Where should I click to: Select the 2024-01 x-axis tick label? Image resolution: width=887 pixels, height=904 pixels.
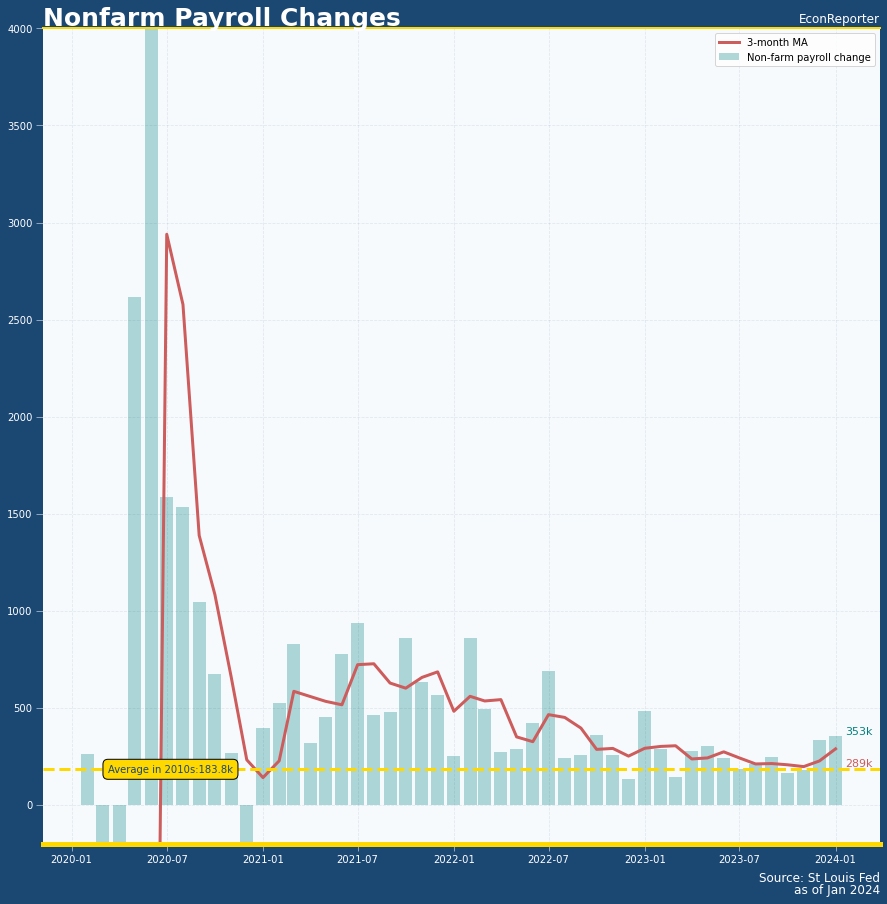click(835, 859)
